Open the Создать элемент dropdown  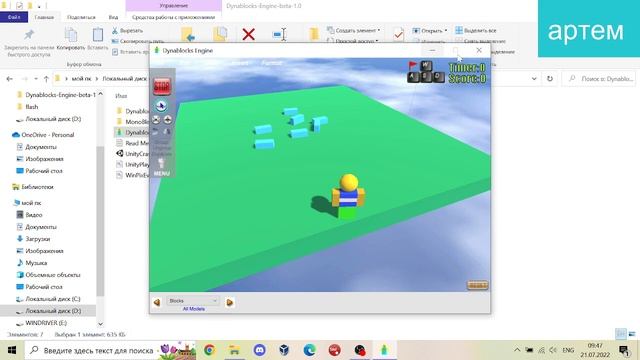353,31
